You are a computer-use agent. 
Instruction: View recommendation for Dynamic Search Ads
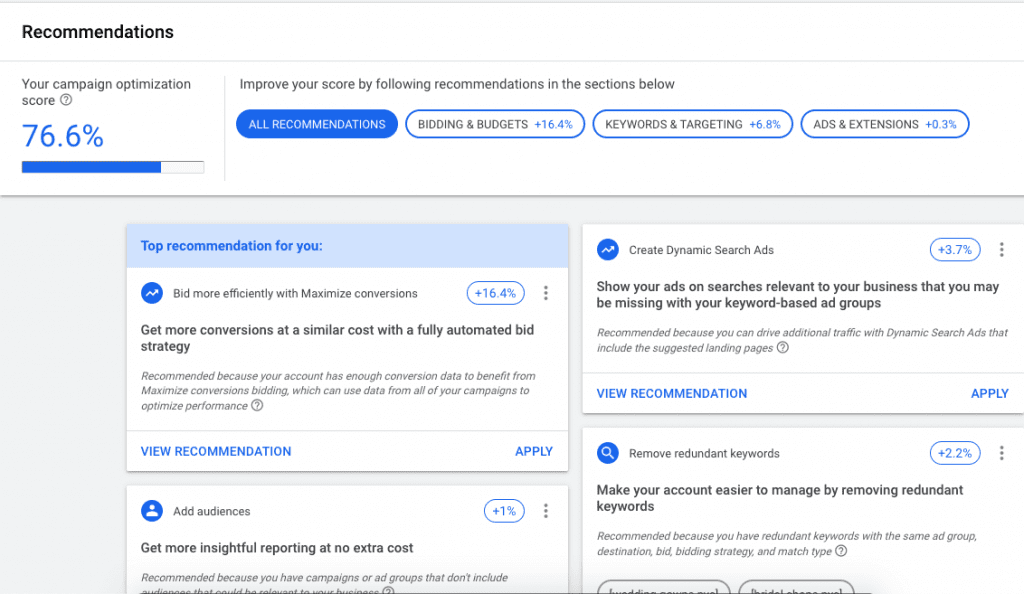tap(672, 394)
